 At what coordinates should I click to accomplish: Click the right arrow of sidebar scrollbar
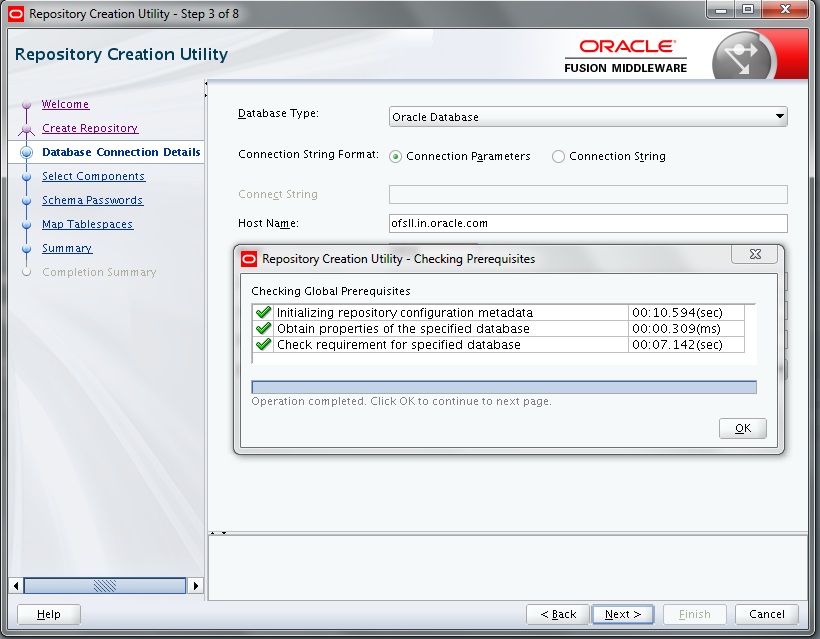pos(196,586)
